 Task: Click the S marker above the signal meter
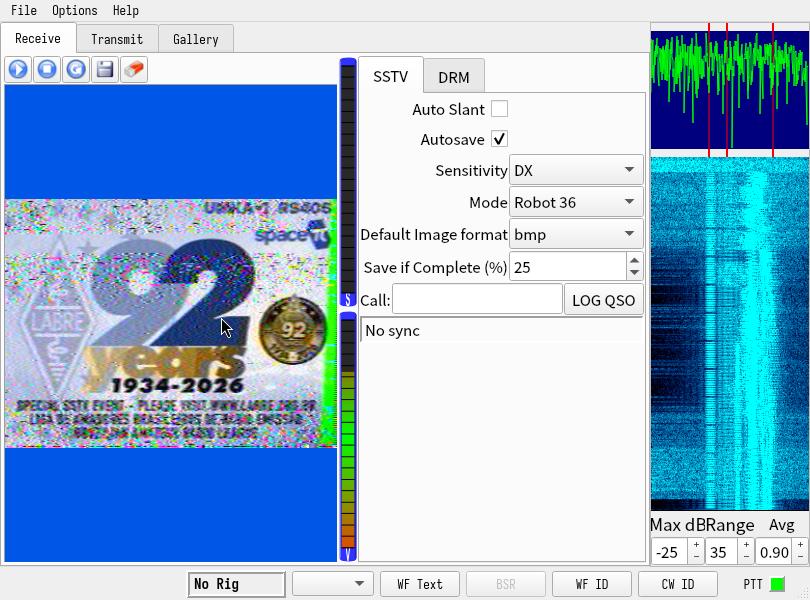[x=346, y=296]
